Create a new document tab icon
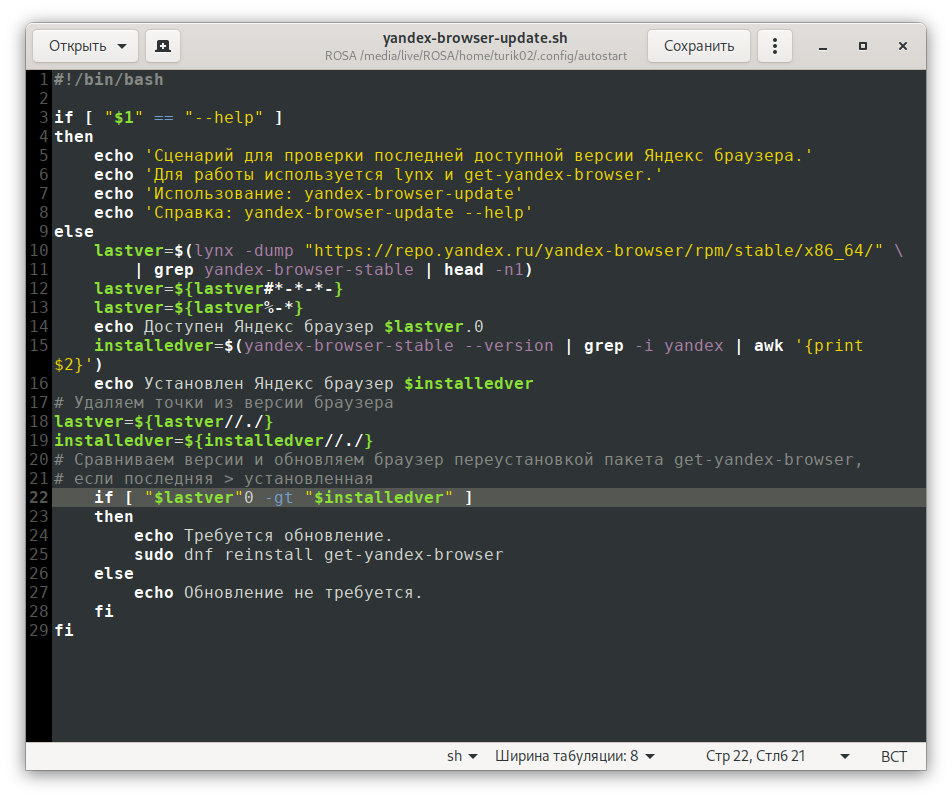This screenshot has width=952, height=799. coord(163,46)
